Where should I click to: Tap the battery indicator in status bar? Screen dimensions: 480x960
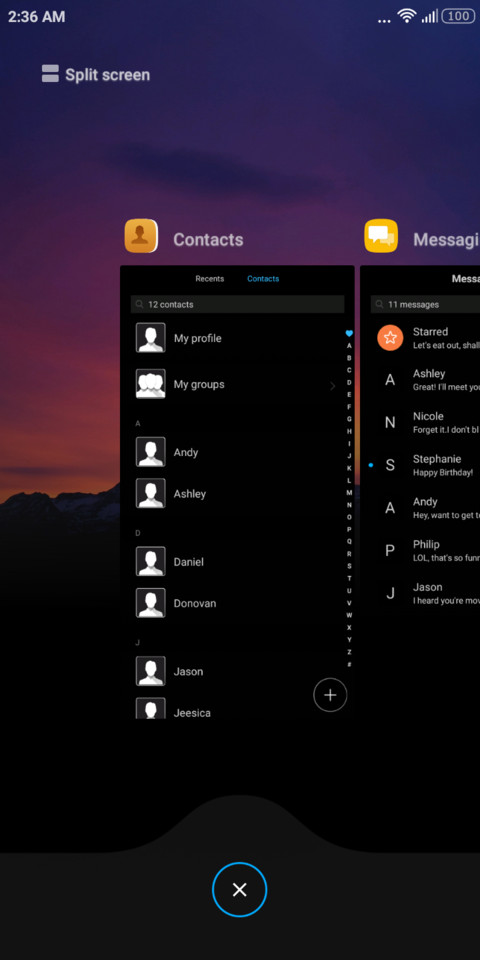458,16
